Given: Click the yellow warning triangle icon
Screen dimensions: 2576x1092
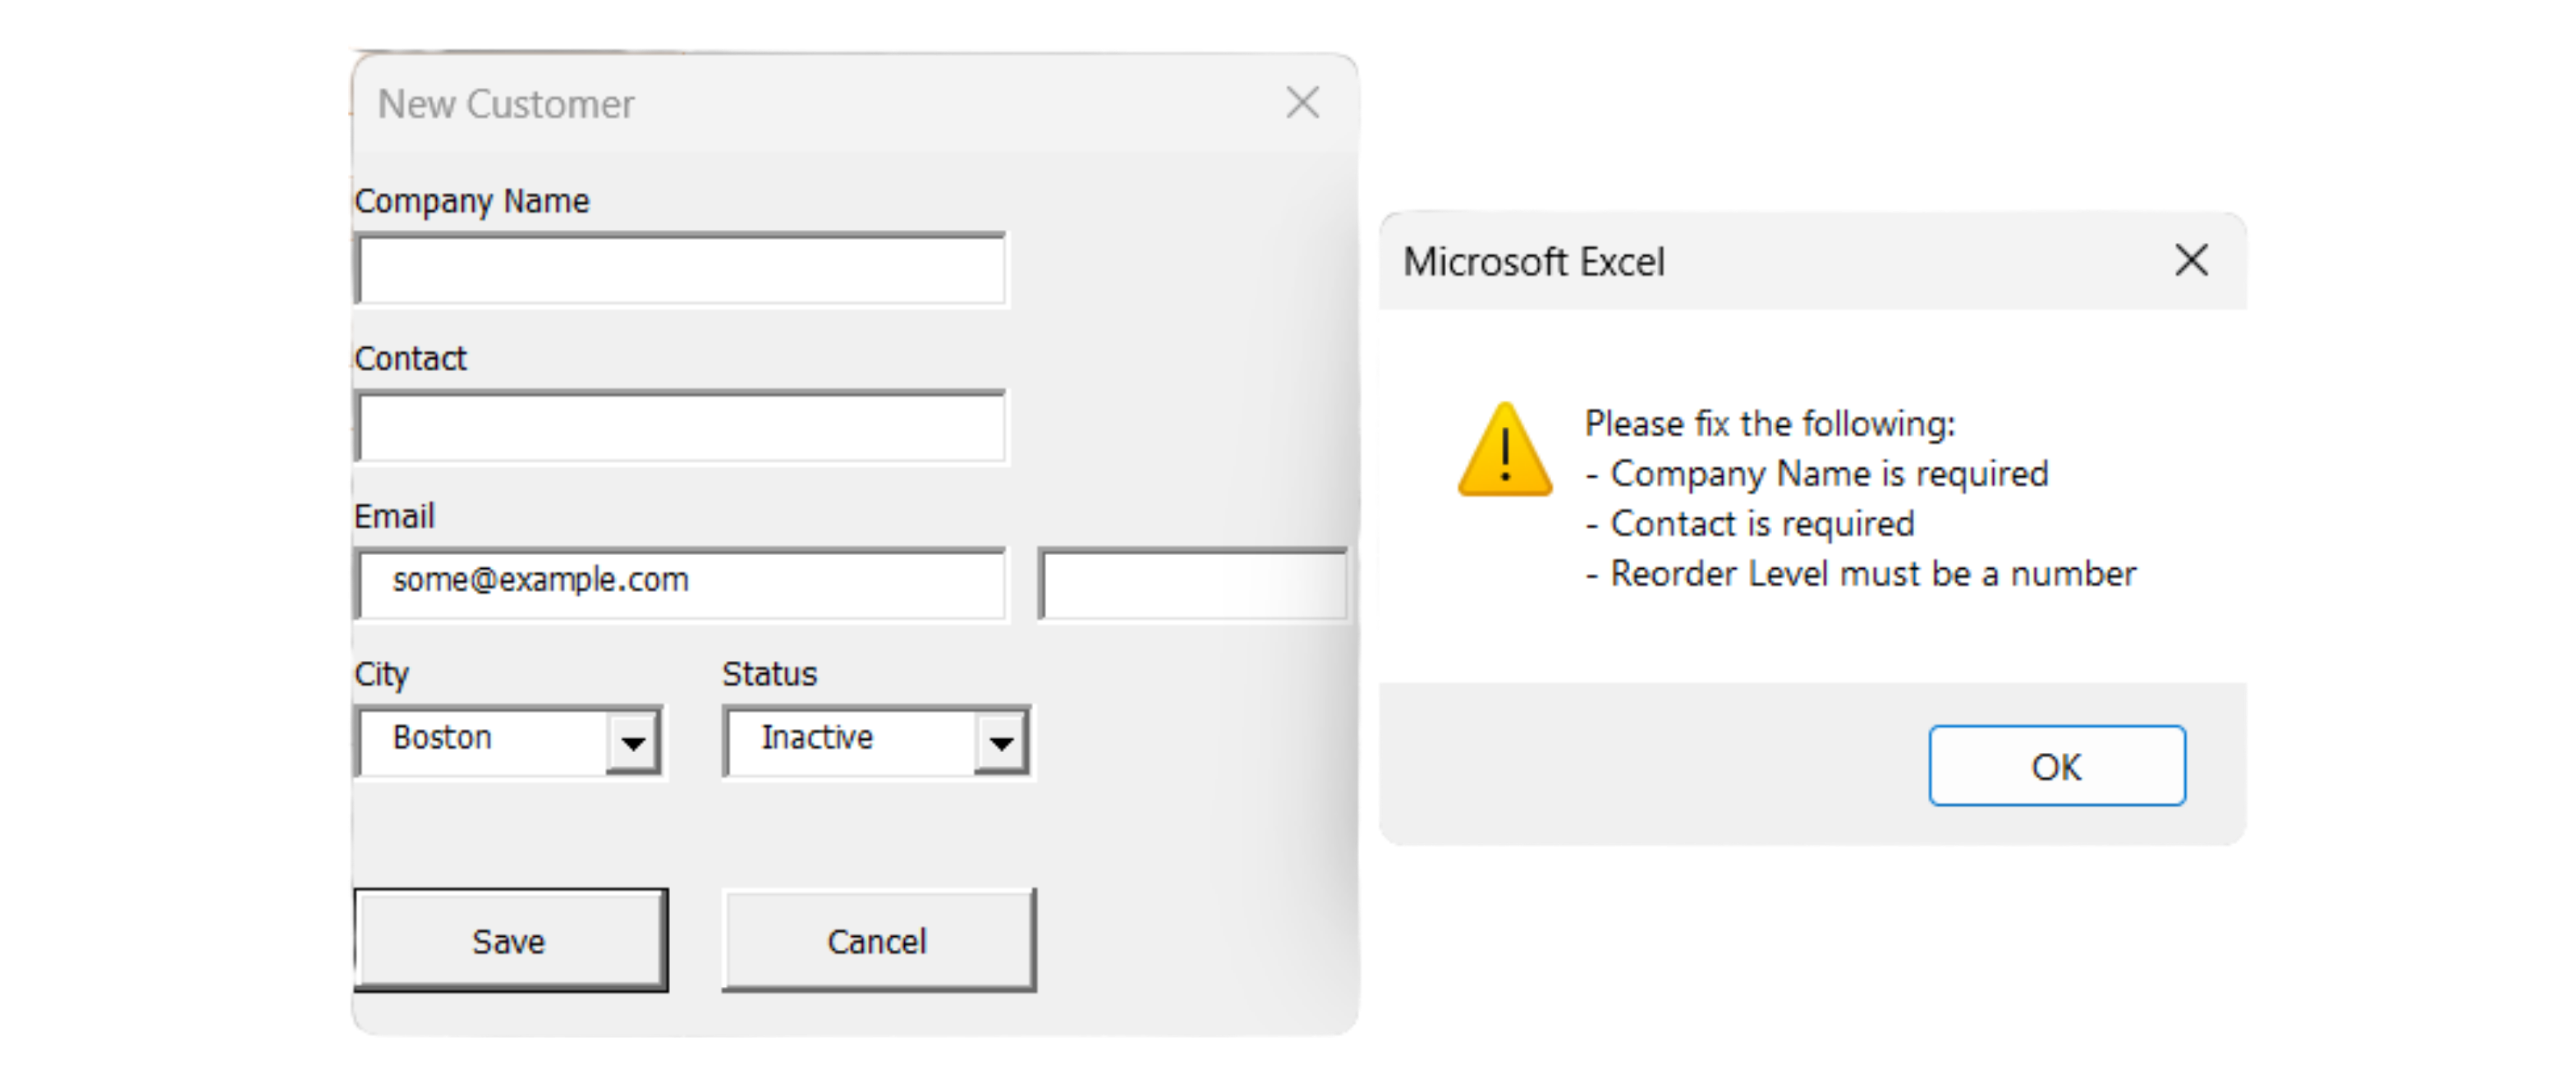Looking at the screenshot, I should point(1505,450).
